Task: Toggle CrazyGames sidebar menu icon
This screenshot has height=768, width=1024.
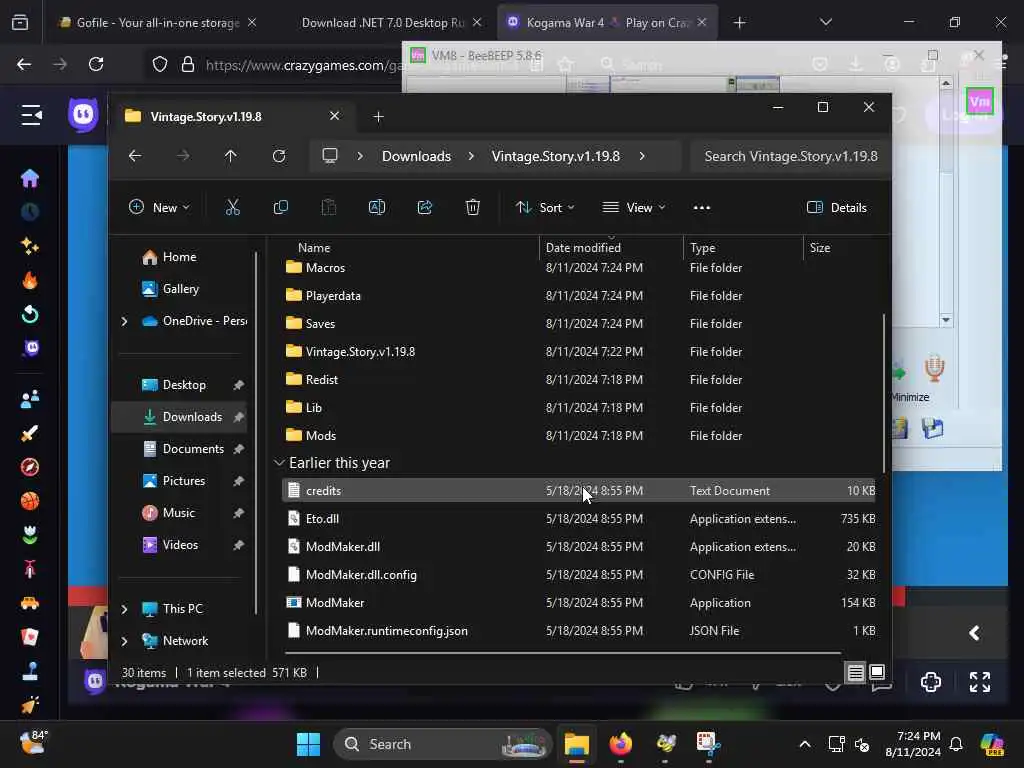Action: click(x=31, y=115)
